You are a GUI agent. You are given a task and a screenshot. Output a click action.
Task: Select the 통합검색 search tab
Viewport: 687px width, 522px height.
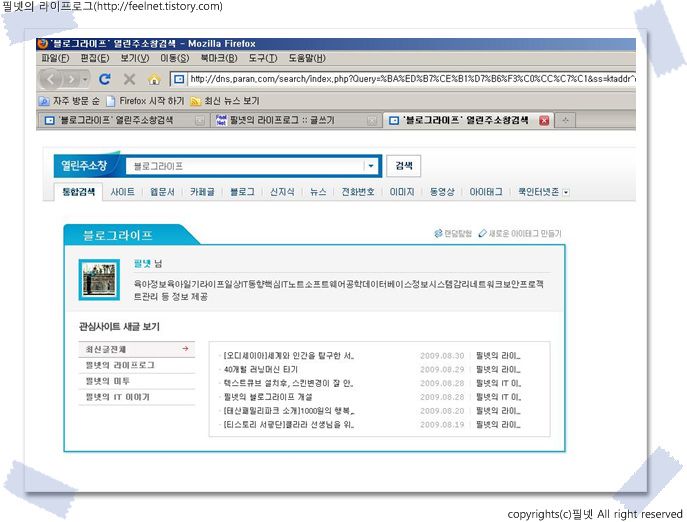click(x=78, y=192)
